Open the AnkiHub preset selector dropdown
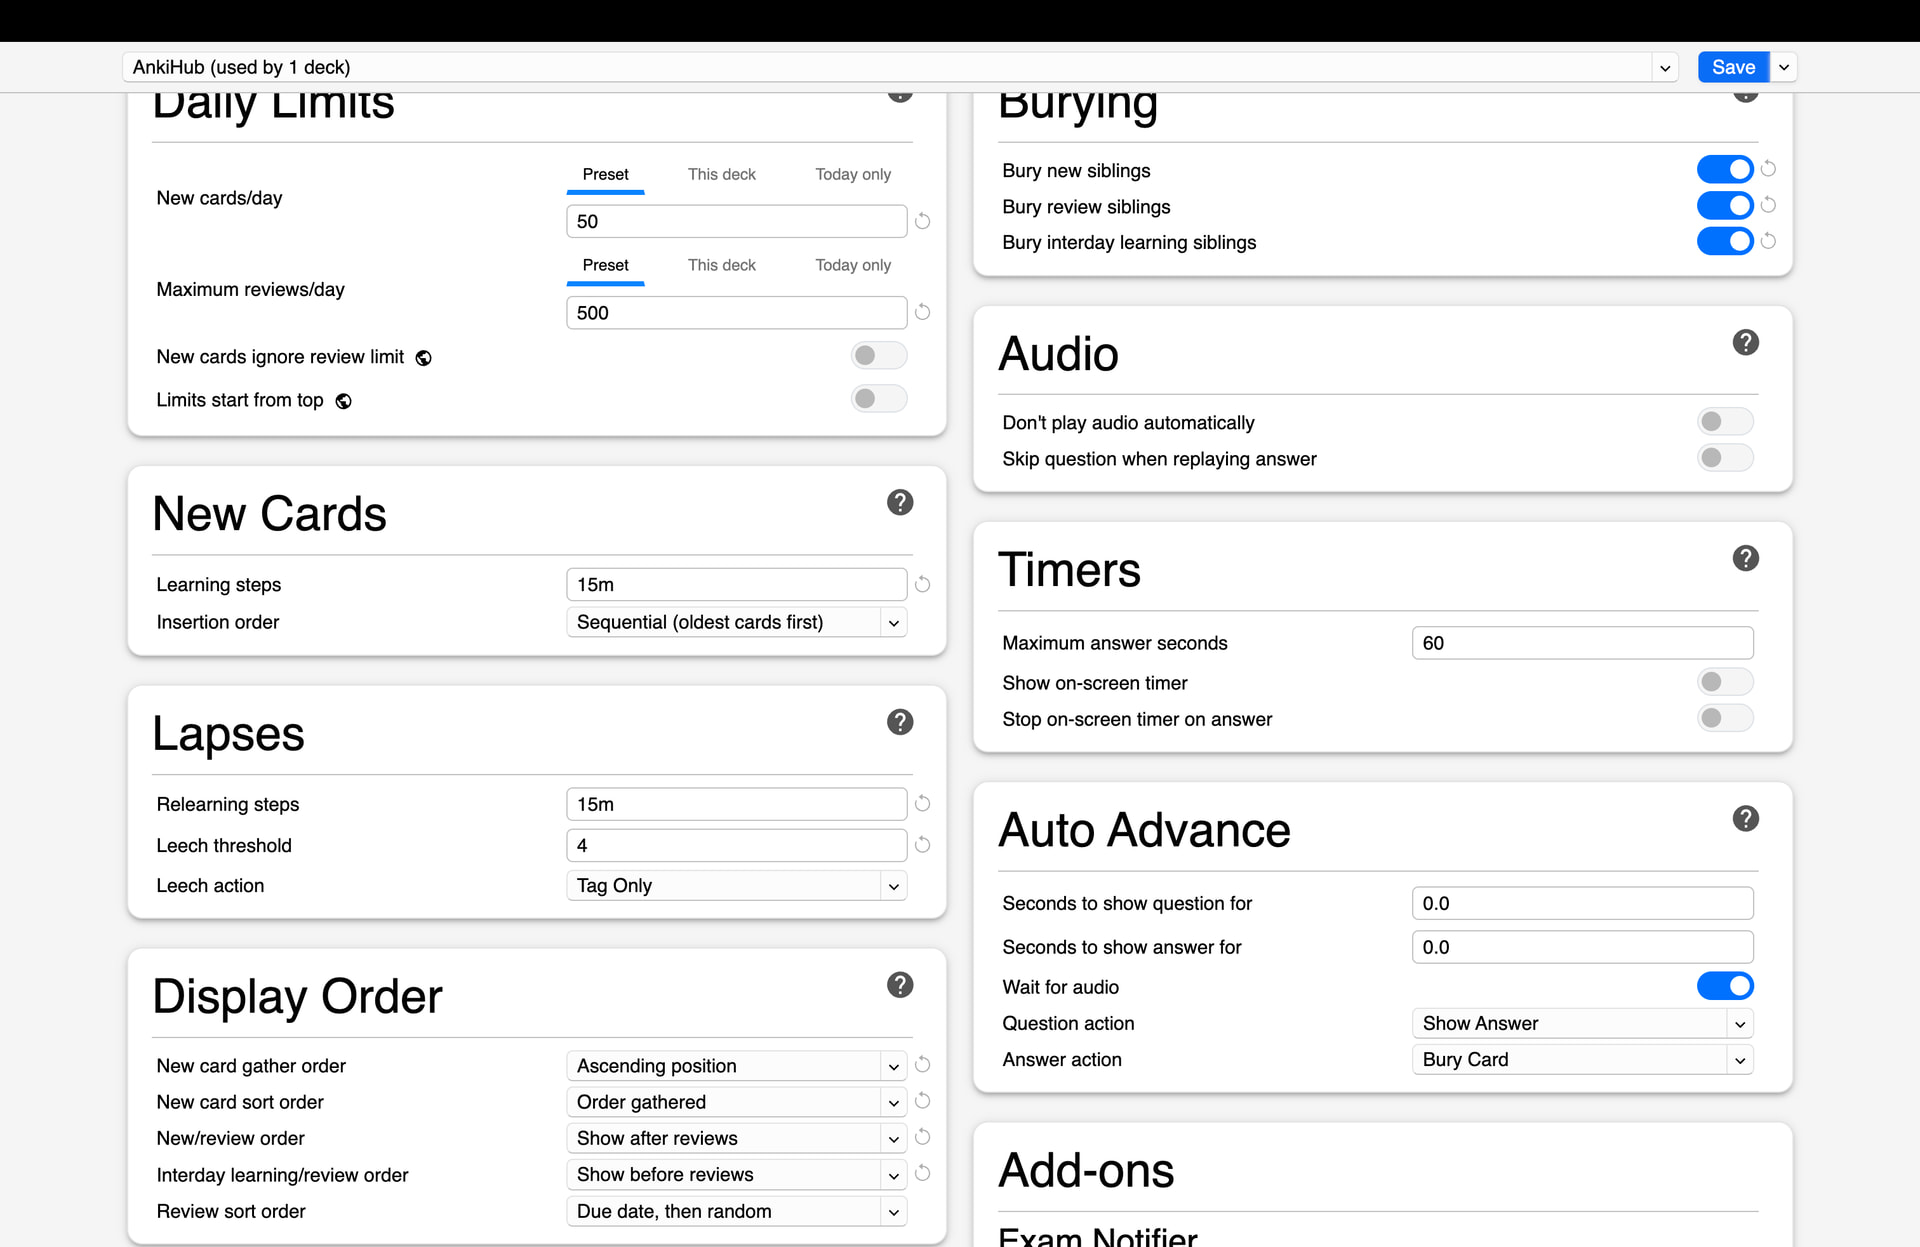This screenshot has height=1247, width=1920. pos(900,67)
